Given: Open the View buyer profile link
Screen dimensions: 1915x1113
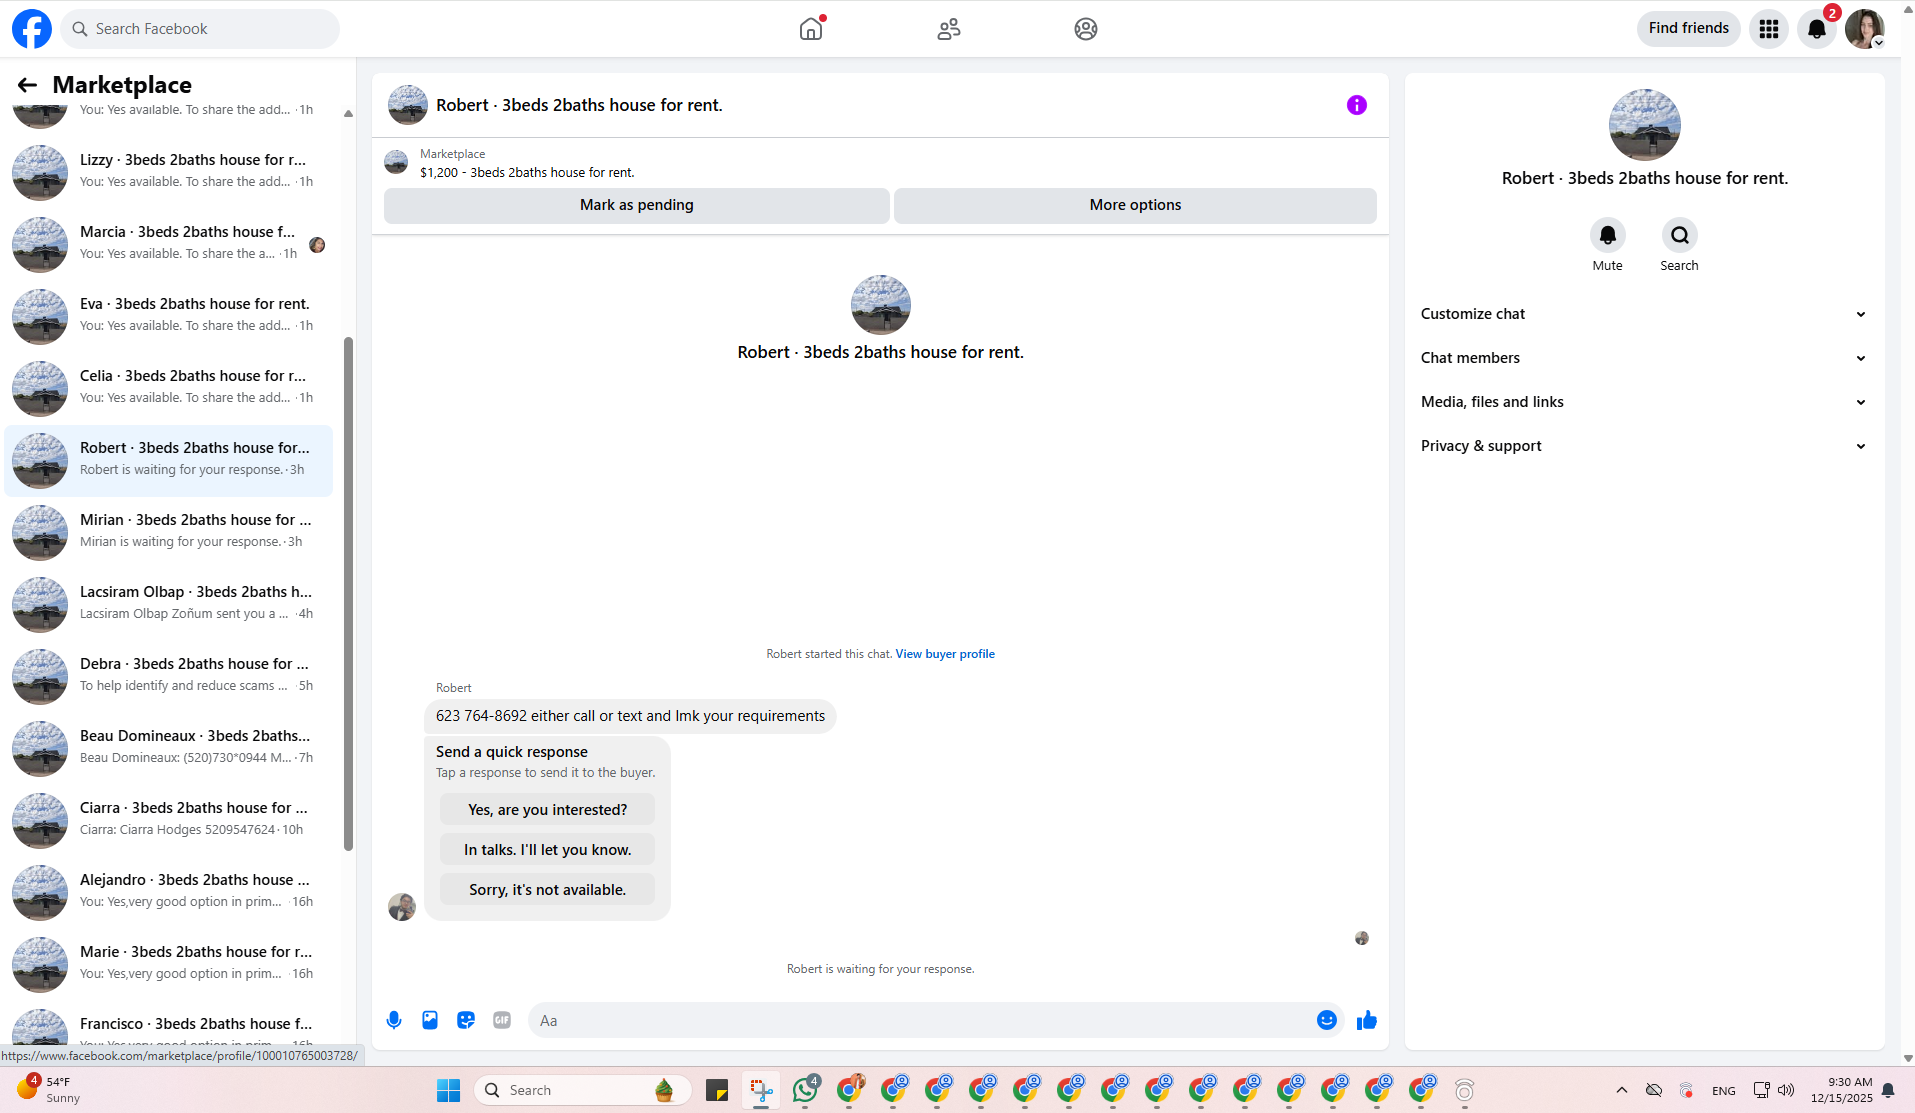Looking at the screenshot, I should pyautogui.click(x=945, y=654).
